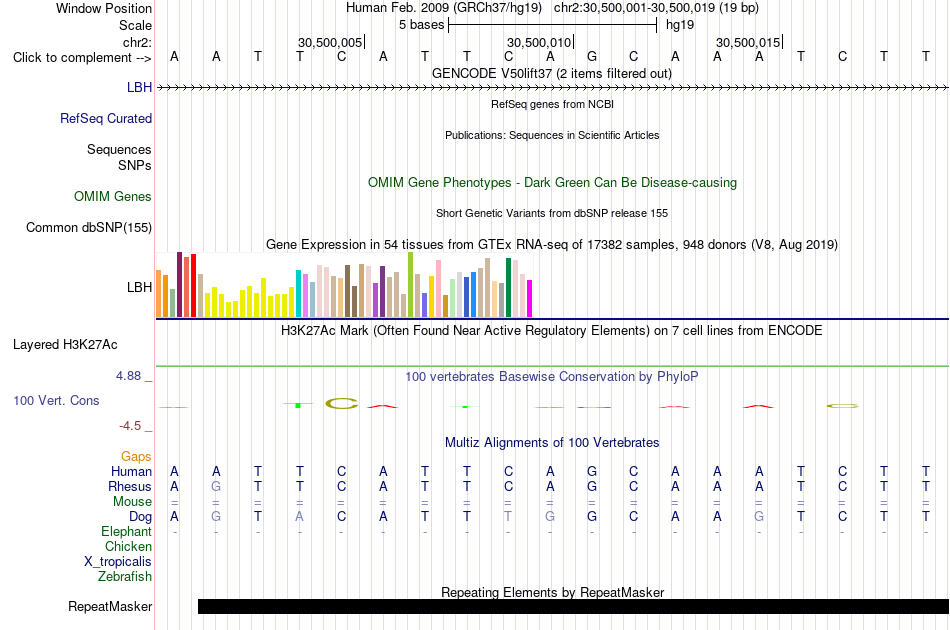Click the tall yellow-green bar in the GTEx chart

click(411, 285)
